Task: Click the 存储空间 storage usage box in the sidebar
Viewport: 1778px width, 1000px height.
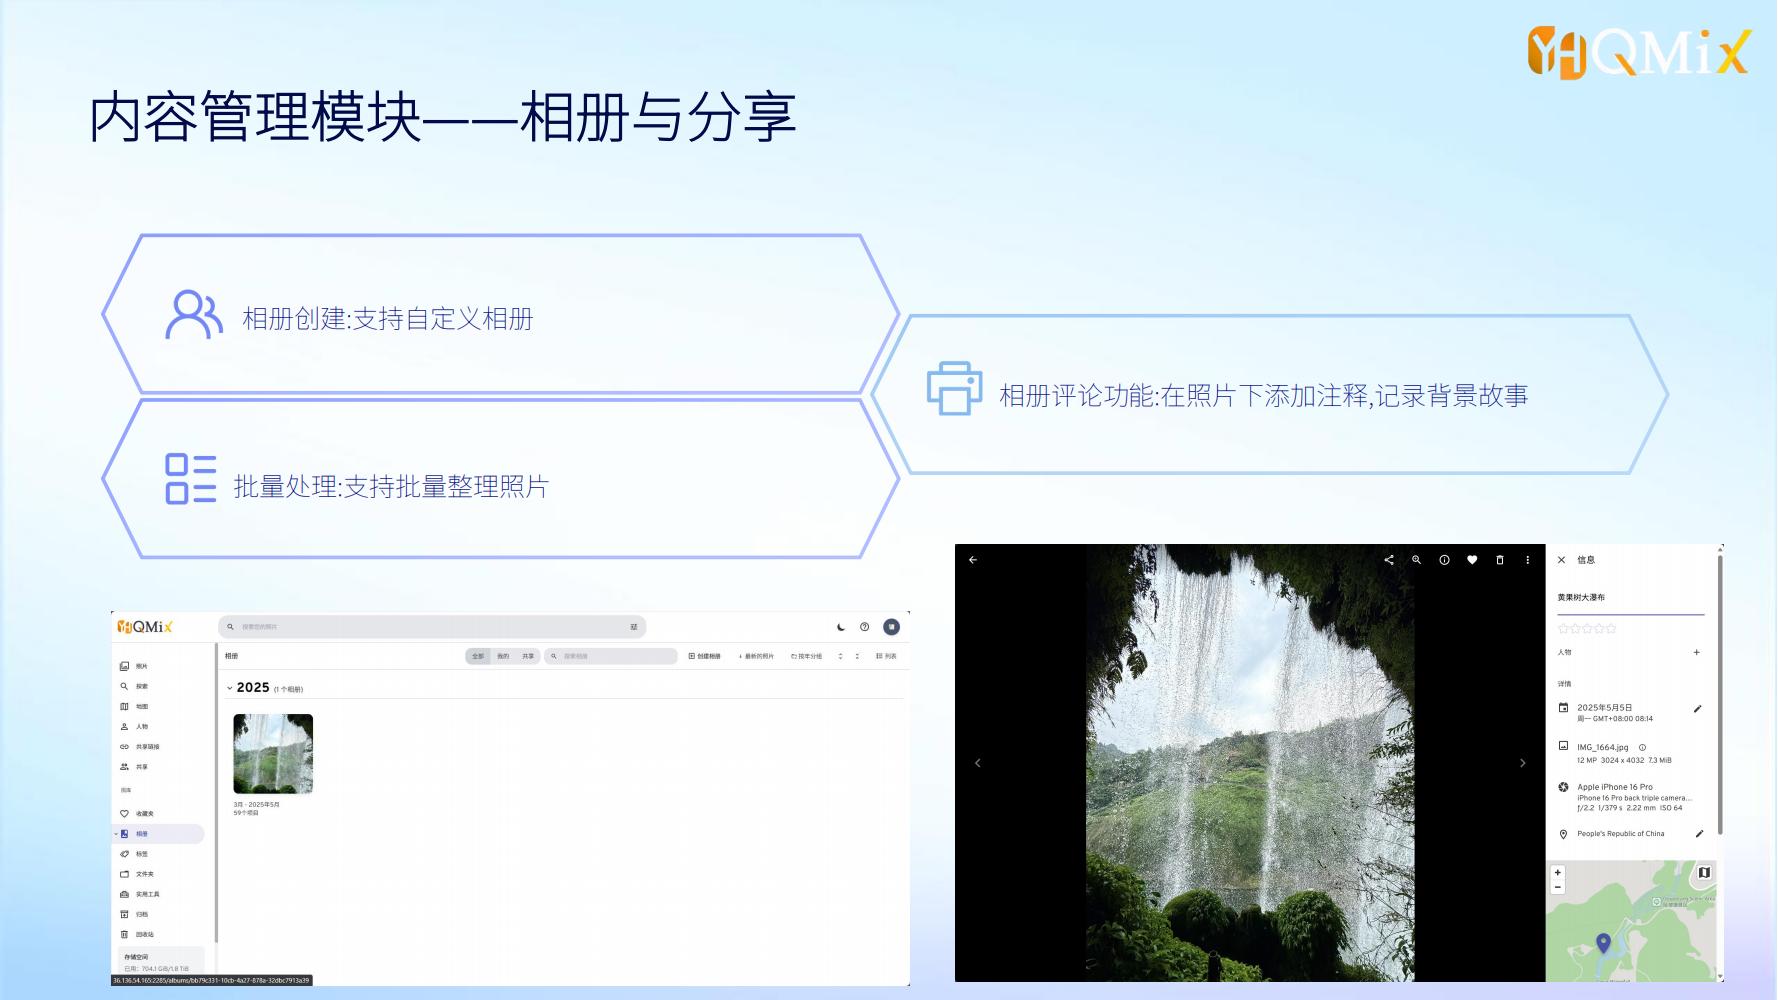Action: (161, 961)
